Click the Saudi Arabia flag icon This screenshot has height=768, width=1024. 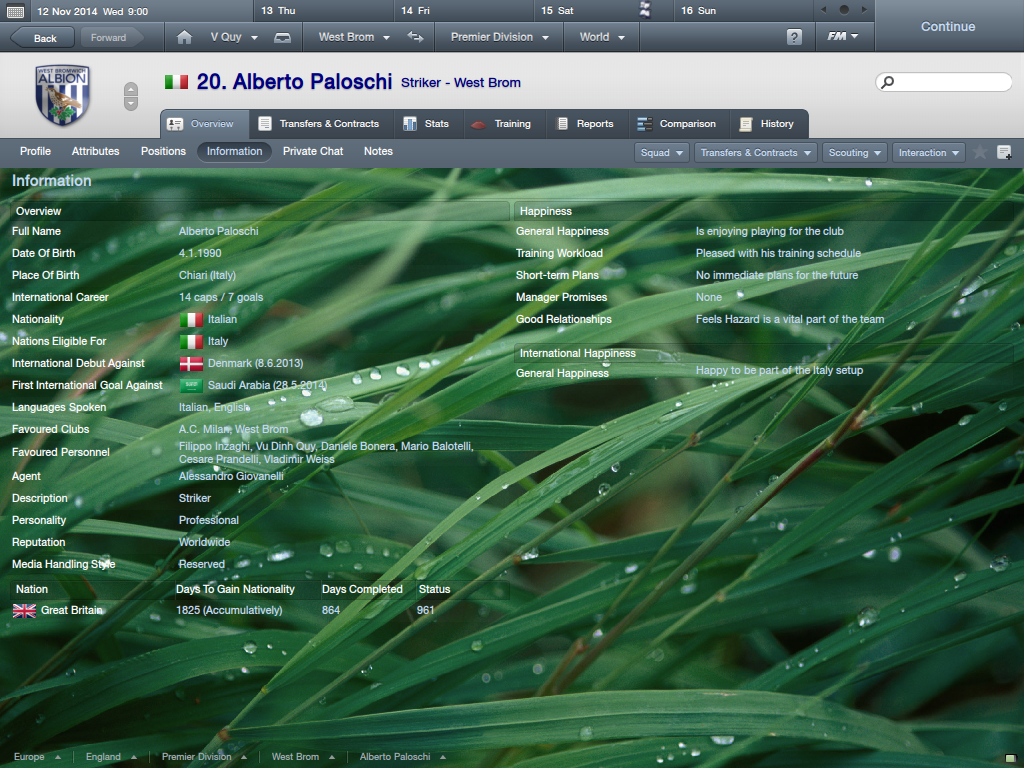pyautogui.click(x=191, y=385)
